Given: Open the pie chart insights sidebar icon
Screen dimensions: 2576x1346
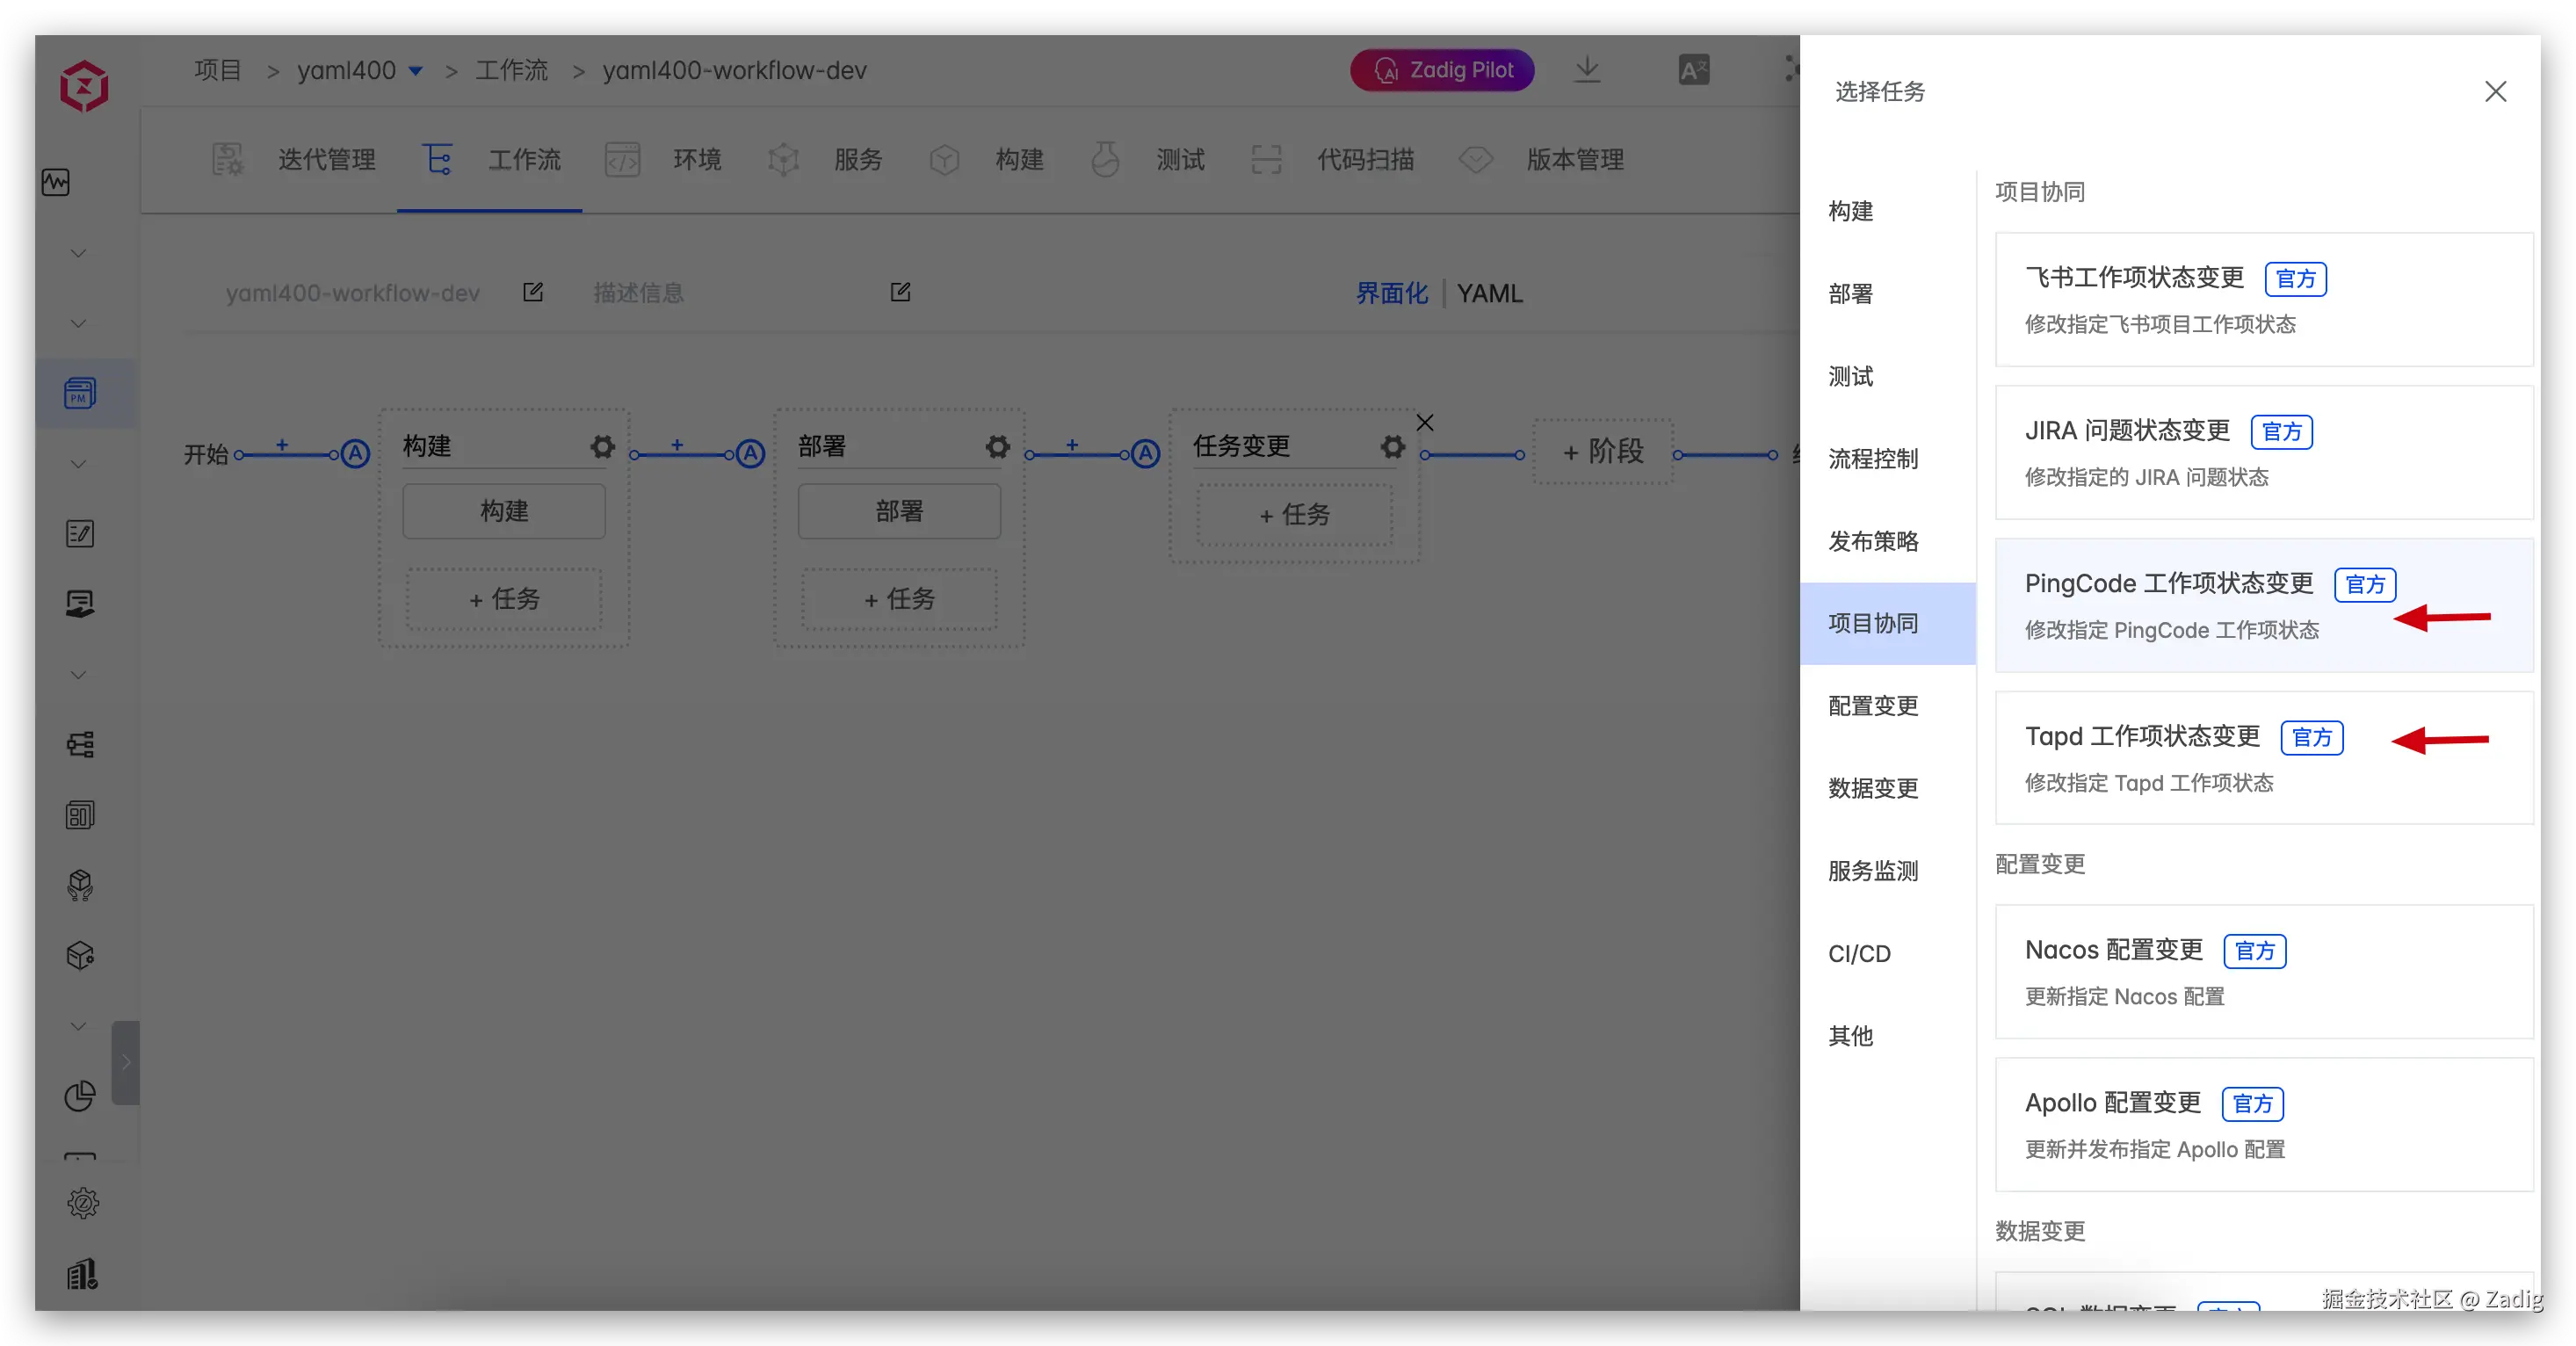Looking at the screenshot, I should click(80, 1096).
